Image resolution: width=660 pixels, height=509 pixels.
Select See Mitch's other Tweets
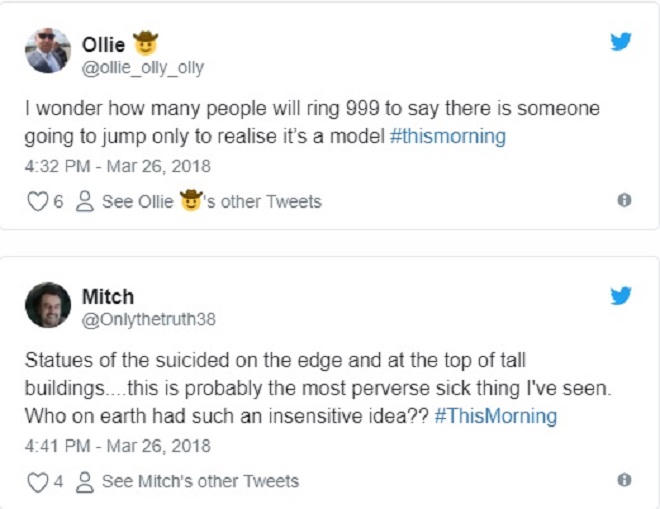(200, 482)
